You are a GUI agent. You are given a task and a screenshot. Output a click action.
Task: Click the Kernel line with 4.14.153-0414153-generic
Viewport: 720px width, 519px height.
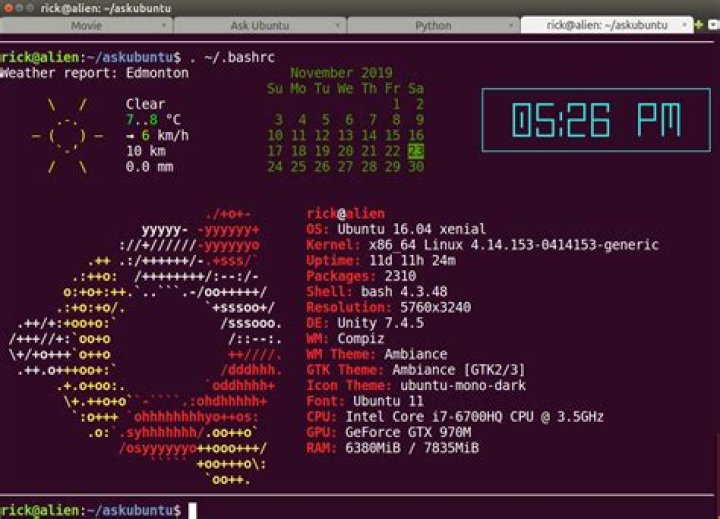(x=482, y=245)
